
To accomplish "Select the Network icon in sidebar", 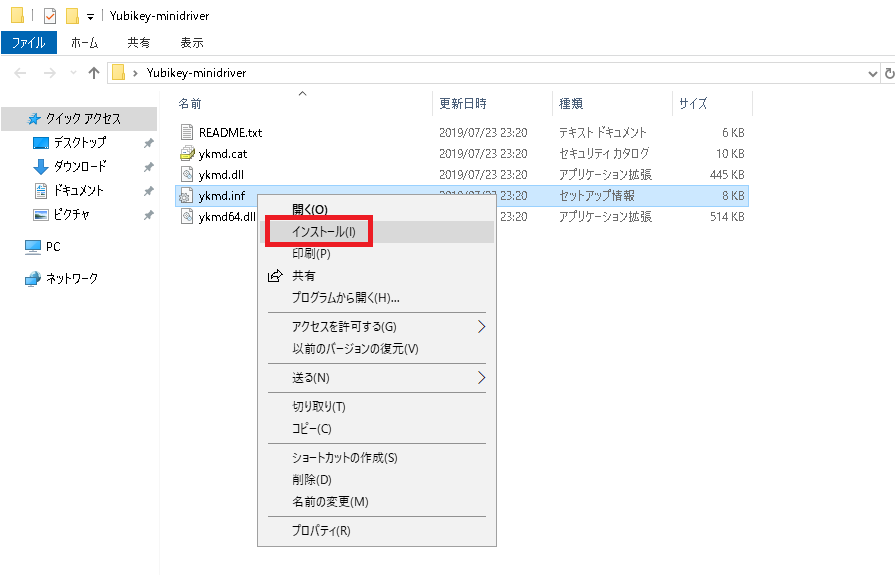I will click(x=33, y=279).
